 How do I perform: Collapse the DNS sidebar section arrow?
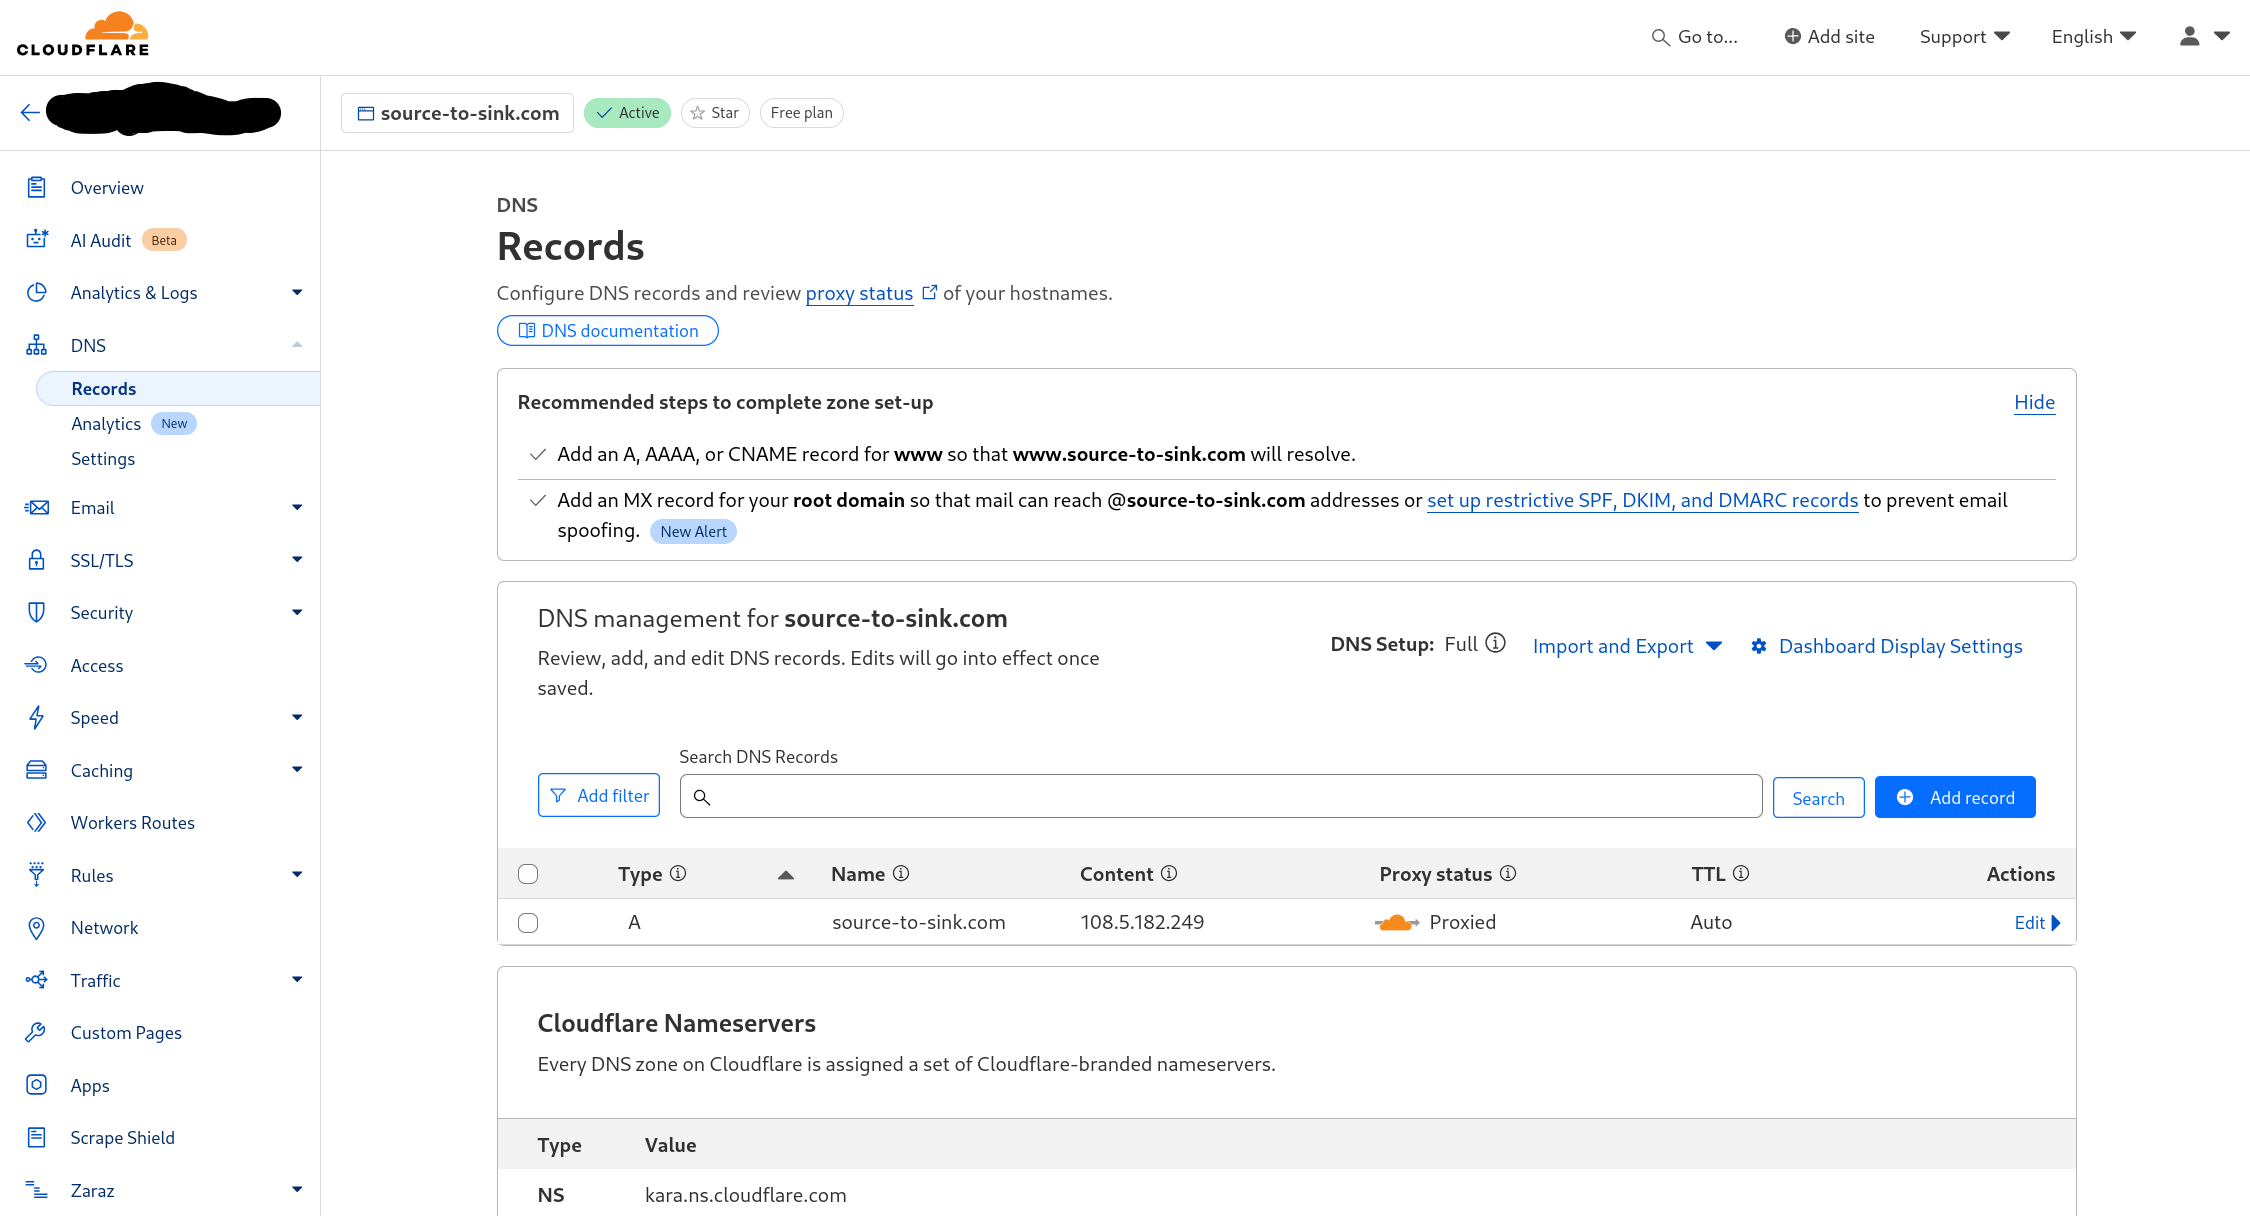click(297, 345)
